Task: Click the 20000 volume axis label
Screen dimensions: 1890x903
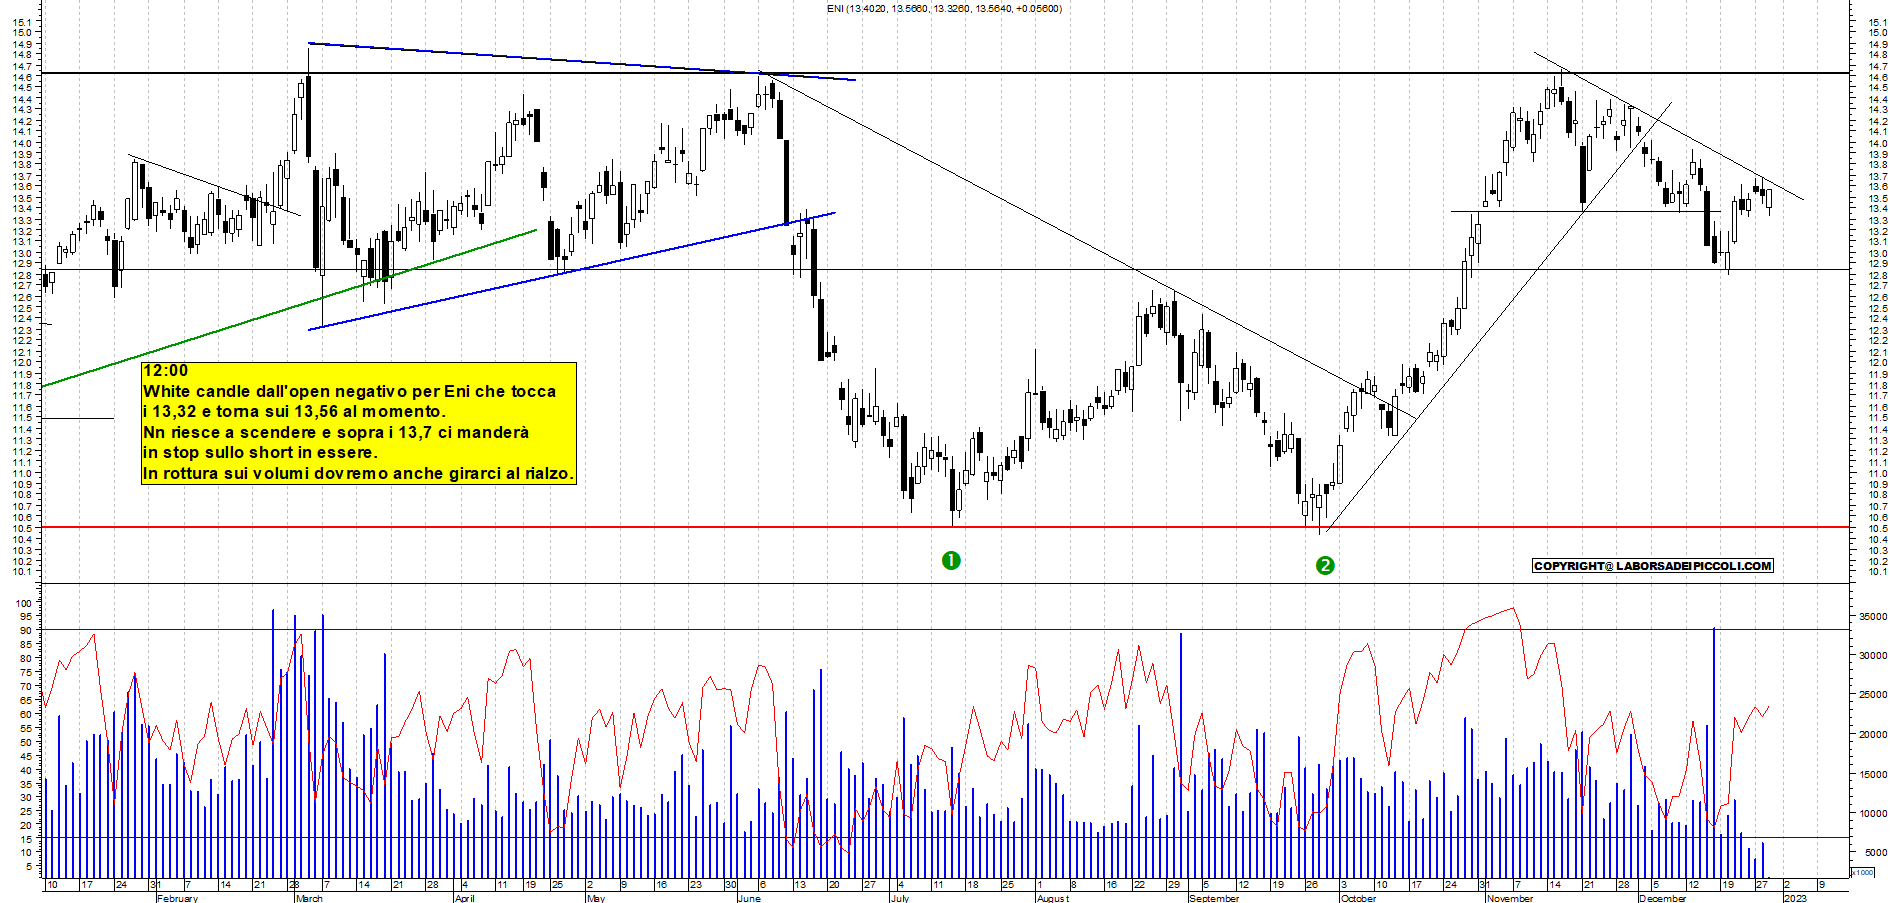Action: [x=1872, y=735]
